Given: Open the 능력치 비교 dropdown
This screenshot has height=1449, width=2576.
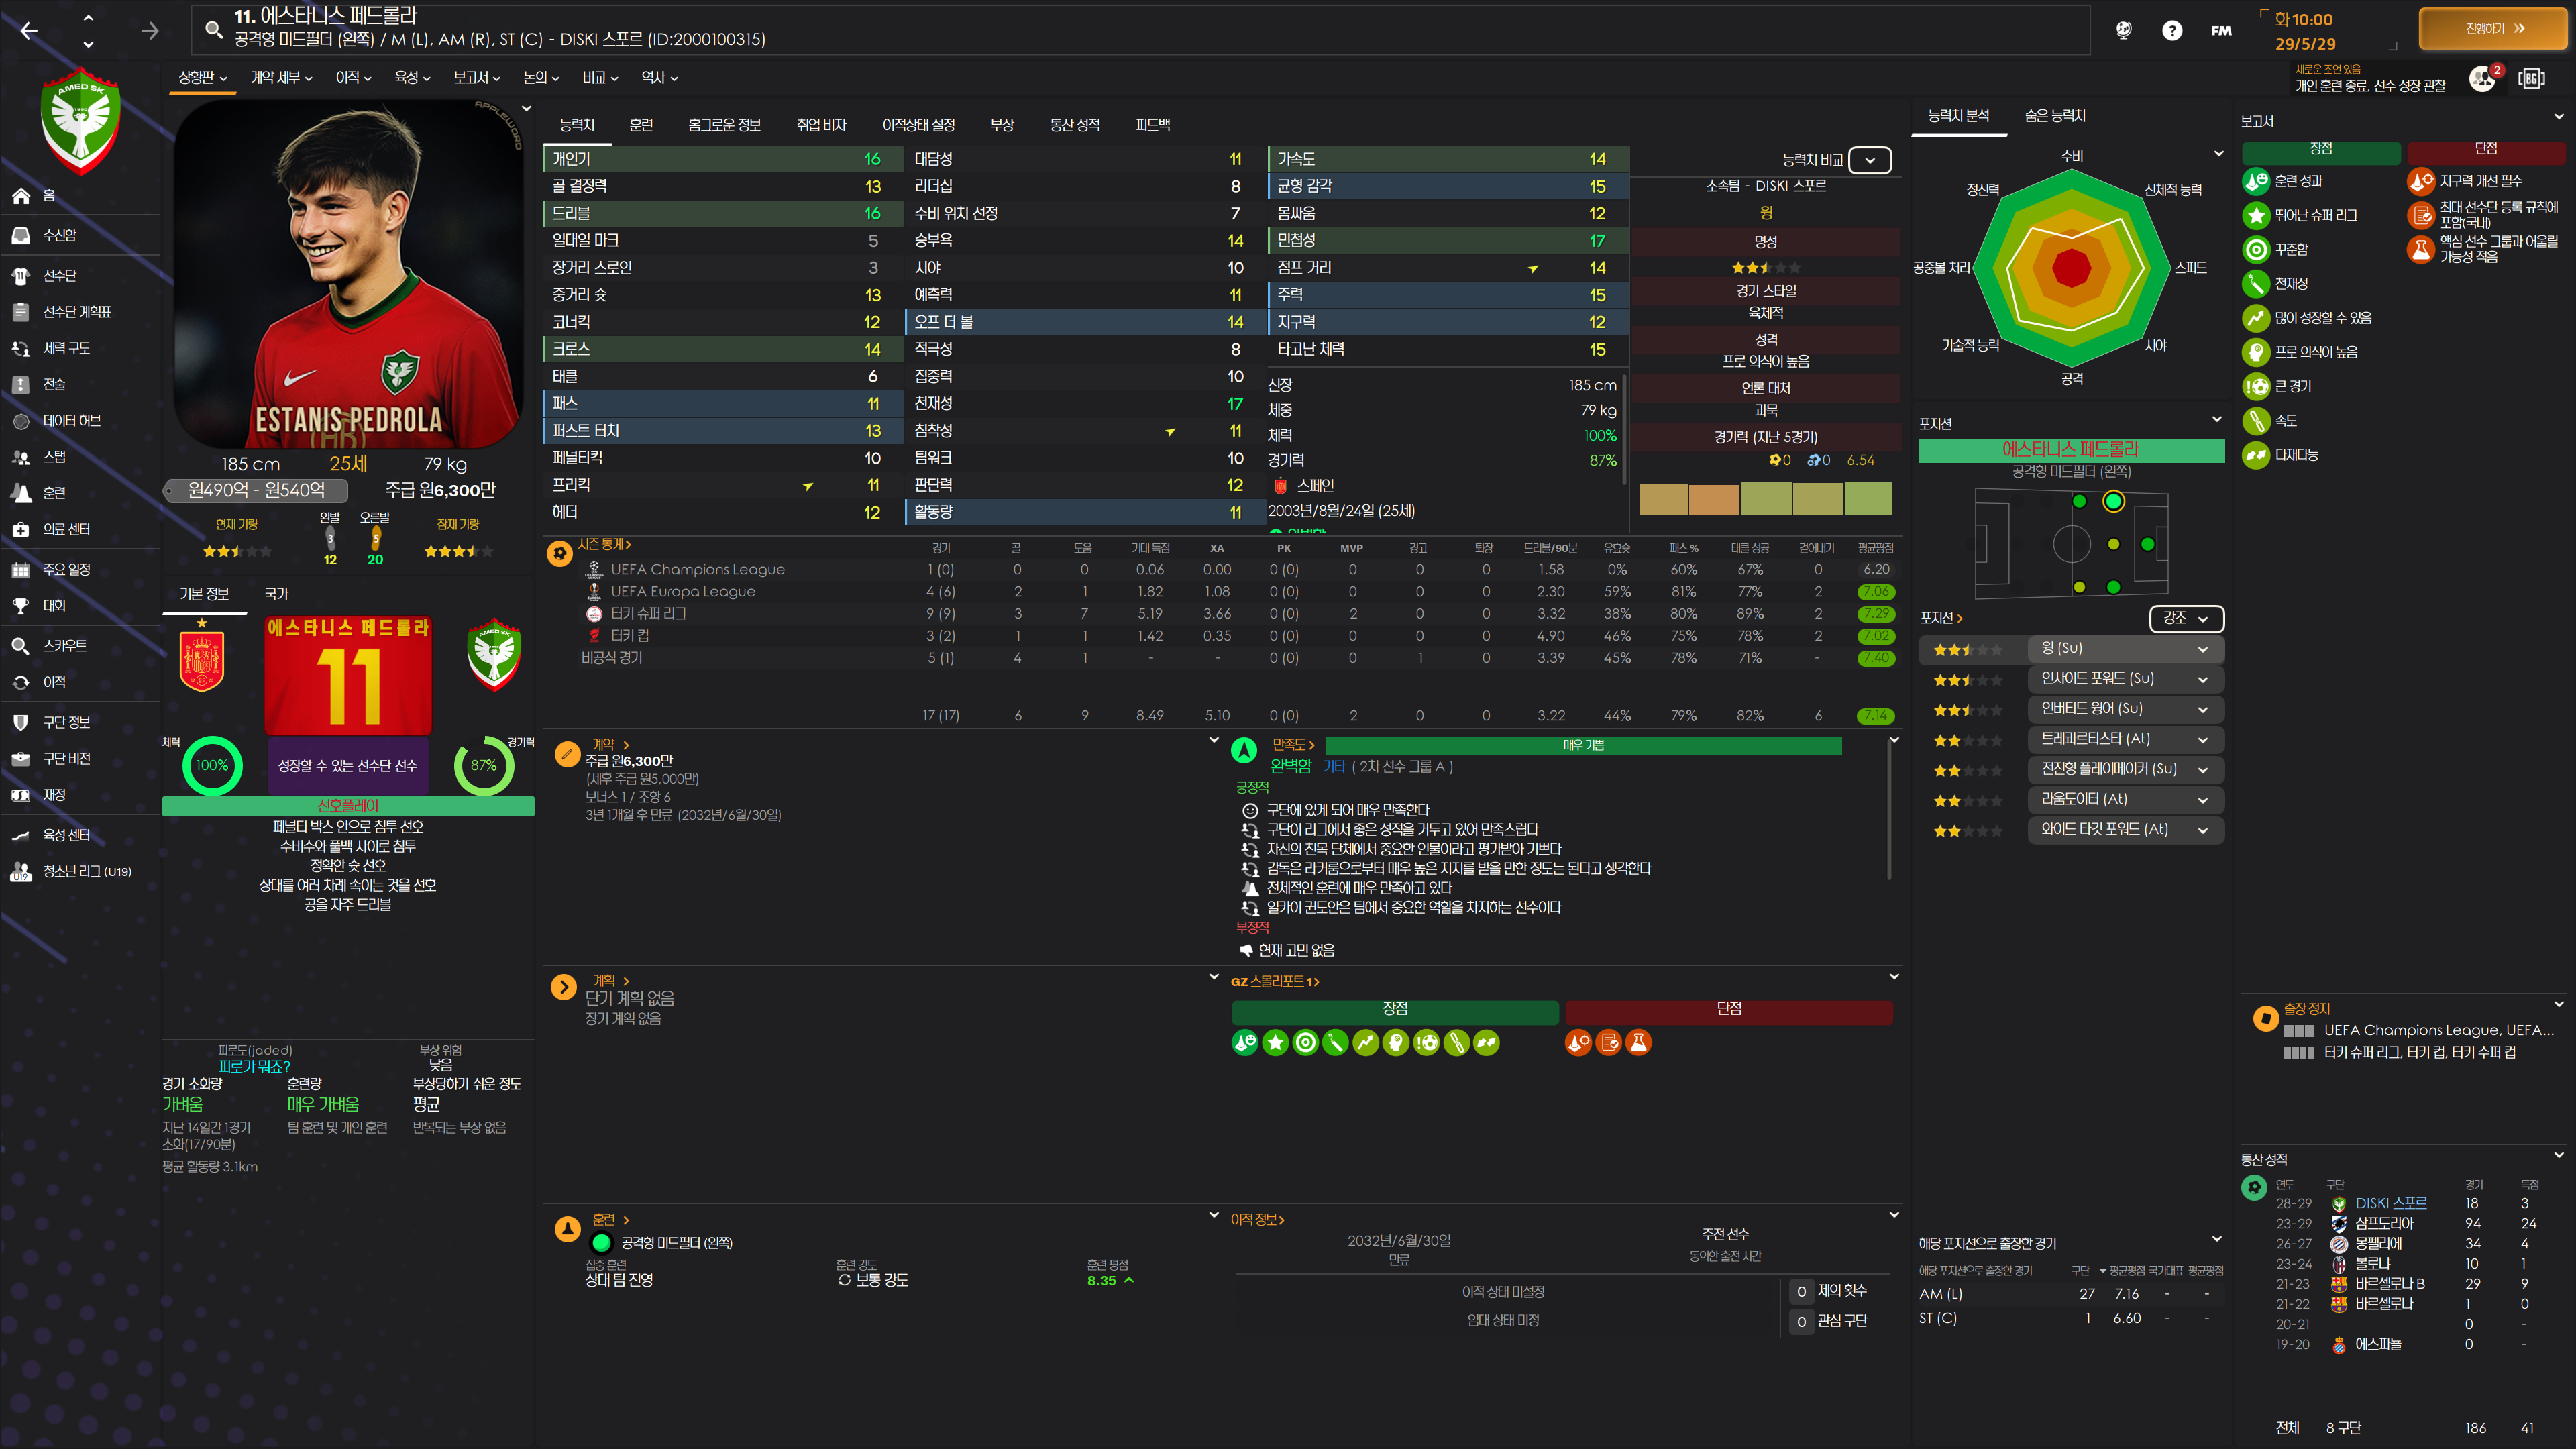Looking at the screenshot, I should [x=1869, y=160].
